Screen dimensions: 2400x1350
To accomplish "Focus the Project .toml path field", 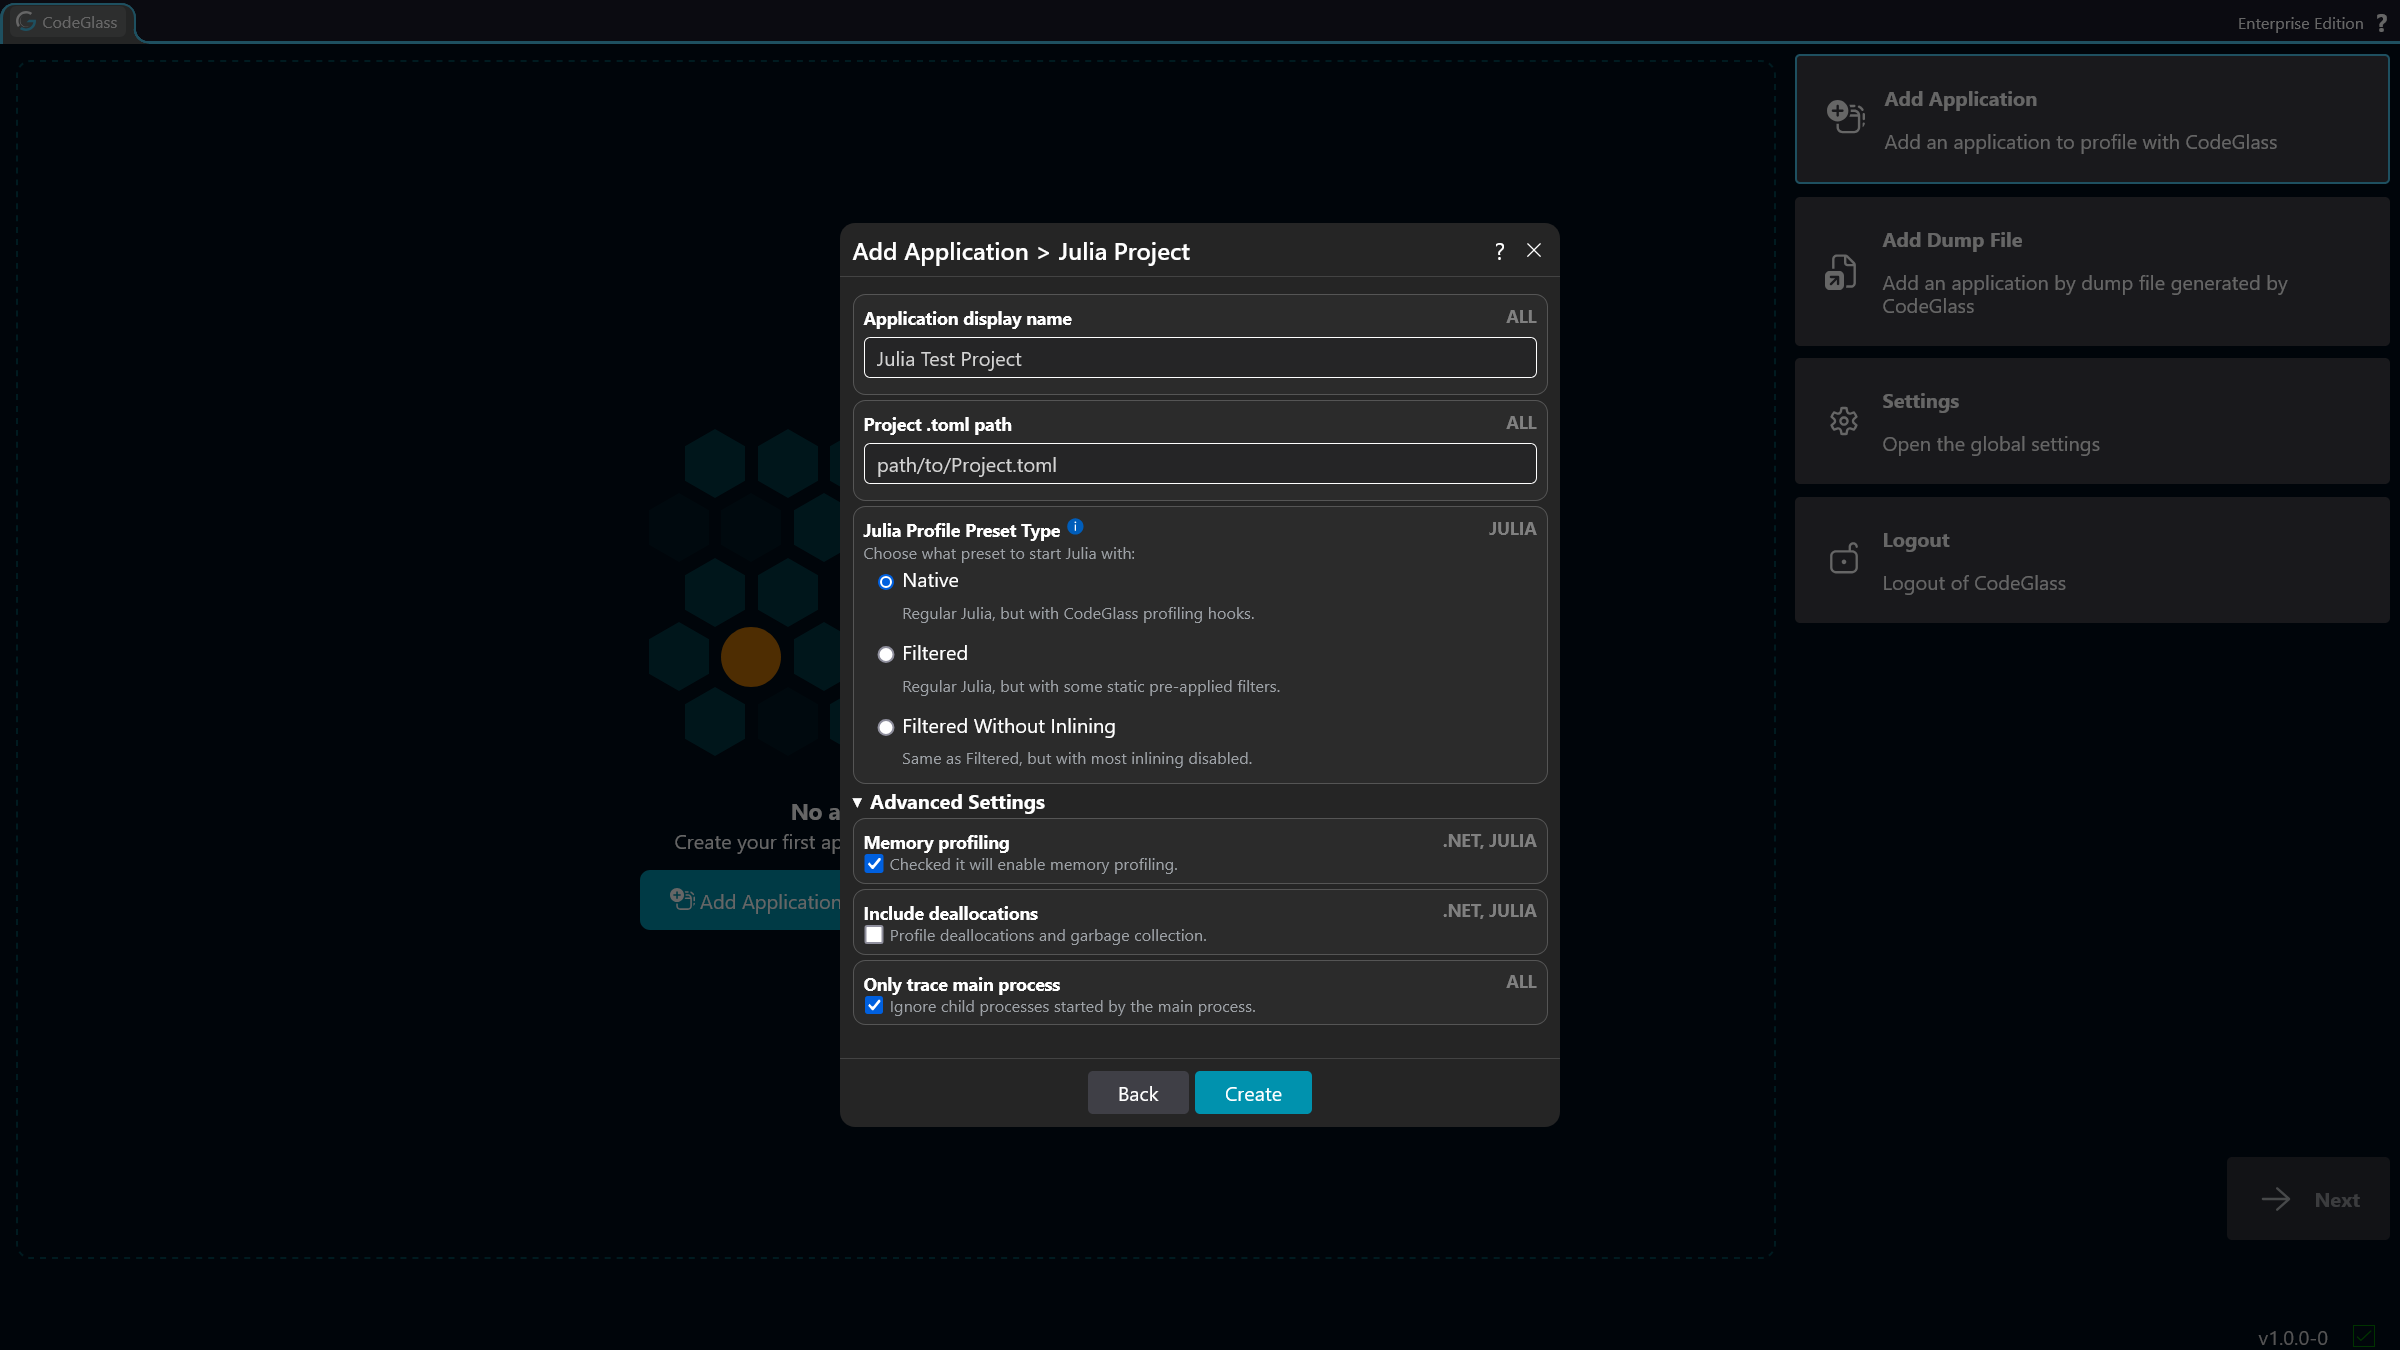I will [x=1200, y=464].
